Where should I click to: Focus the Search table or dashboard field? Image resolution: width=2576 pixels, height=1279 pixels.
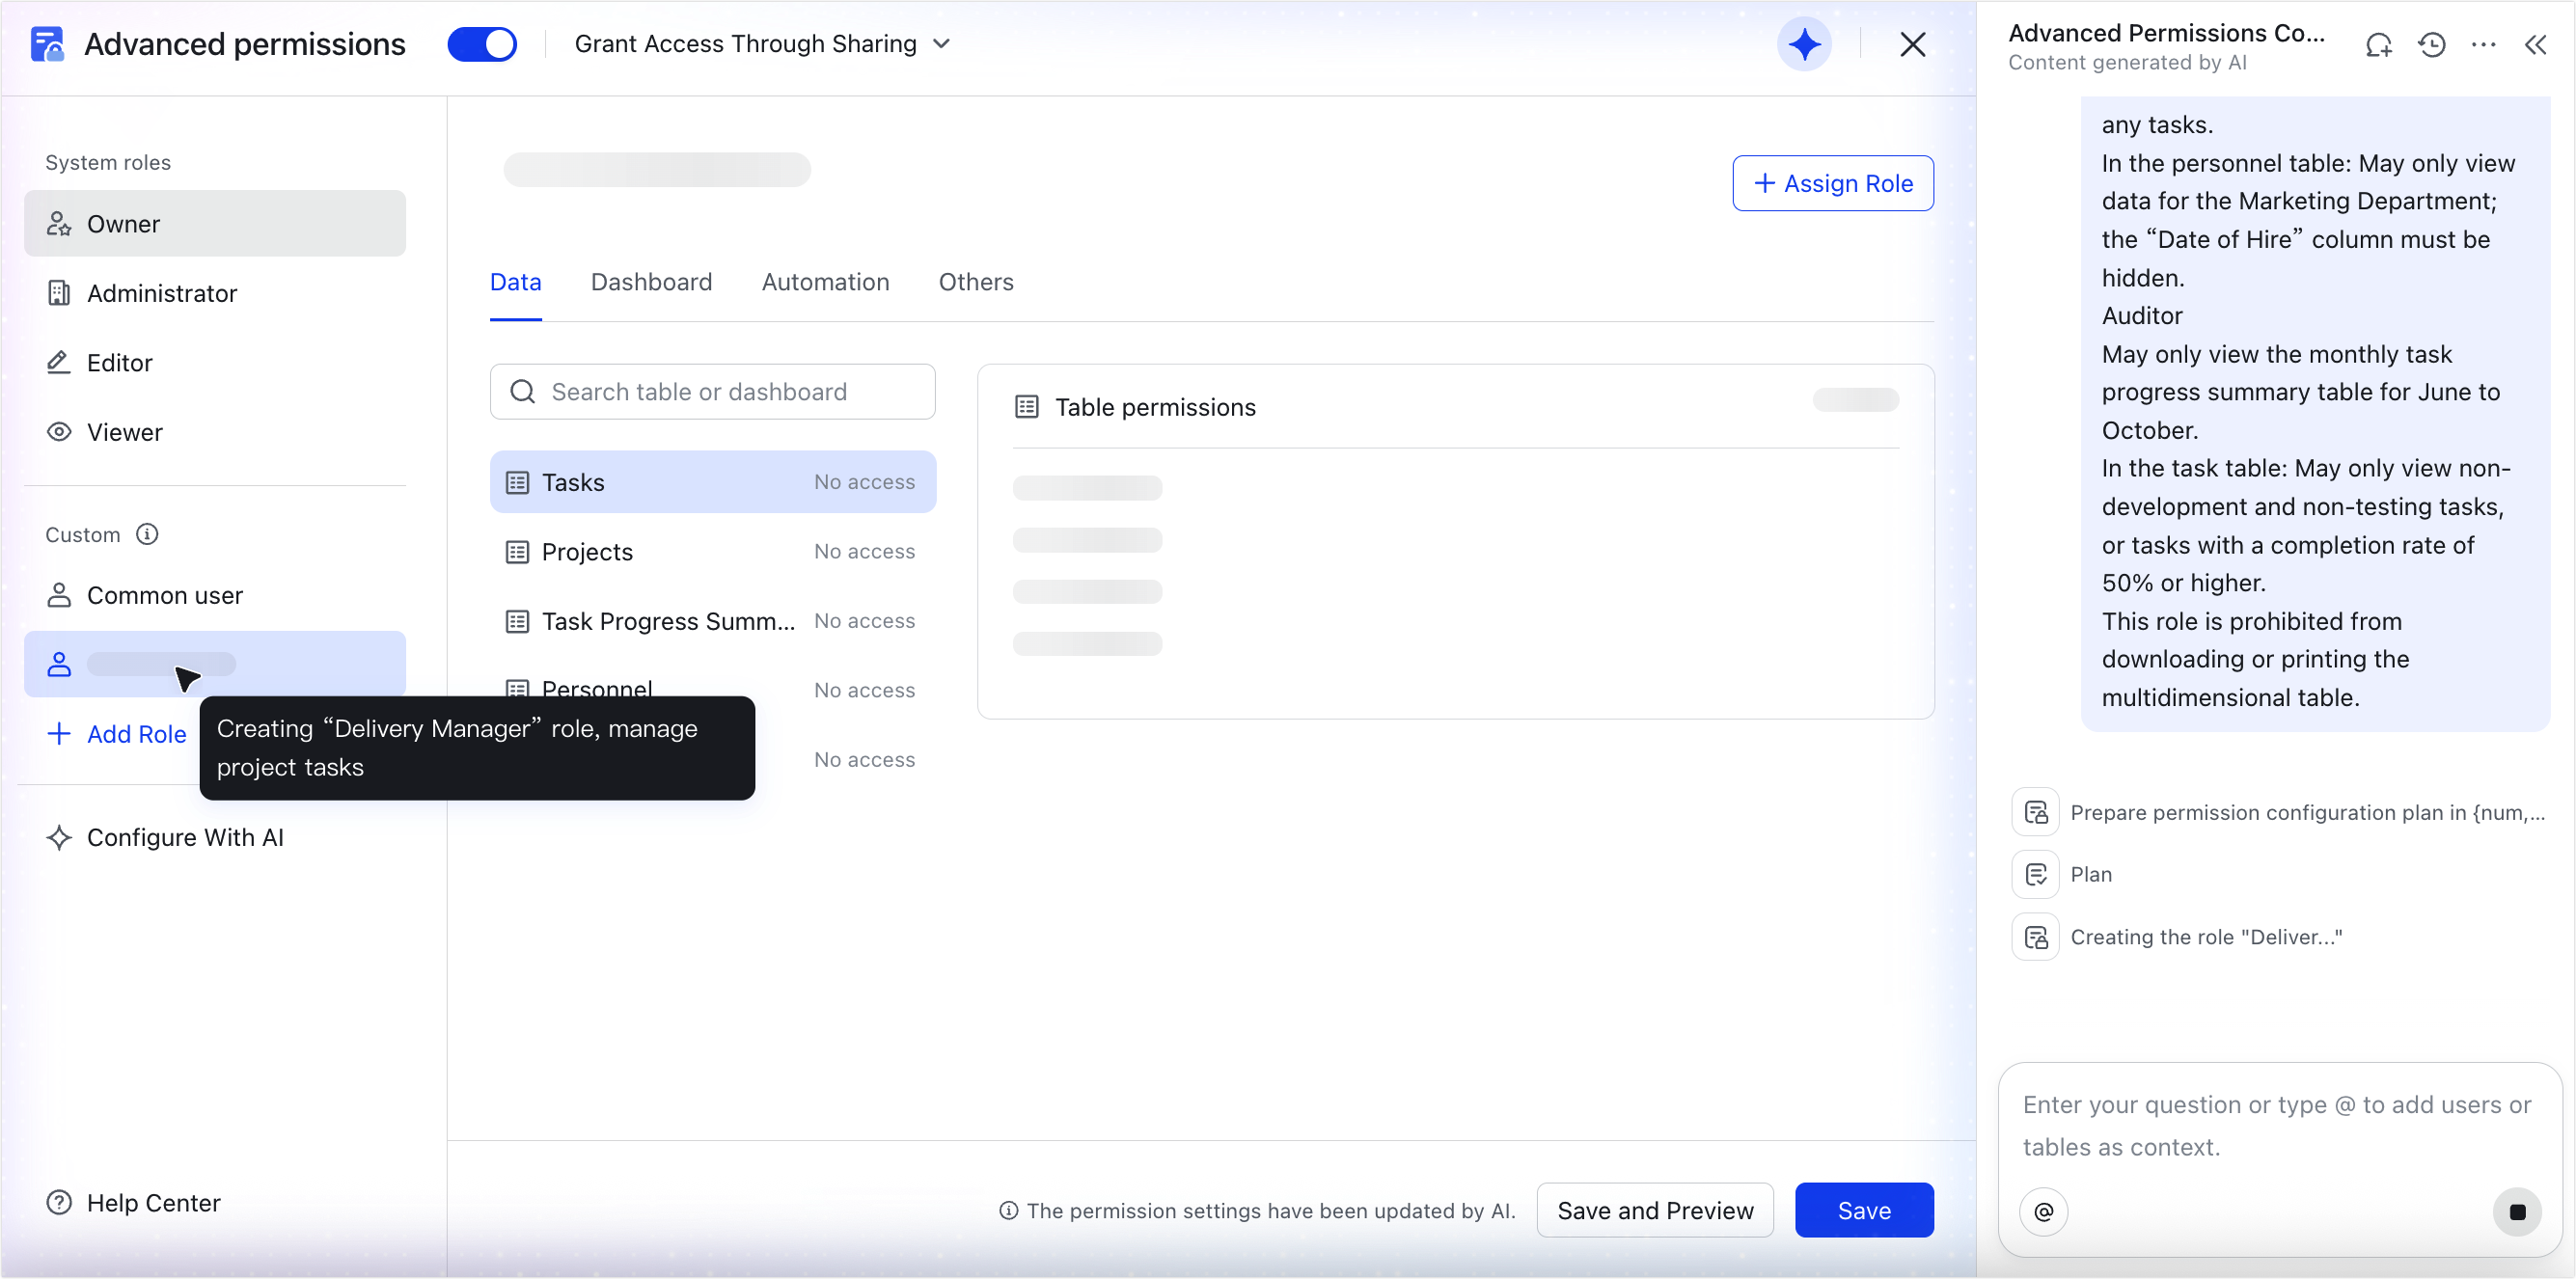point(713,392)
